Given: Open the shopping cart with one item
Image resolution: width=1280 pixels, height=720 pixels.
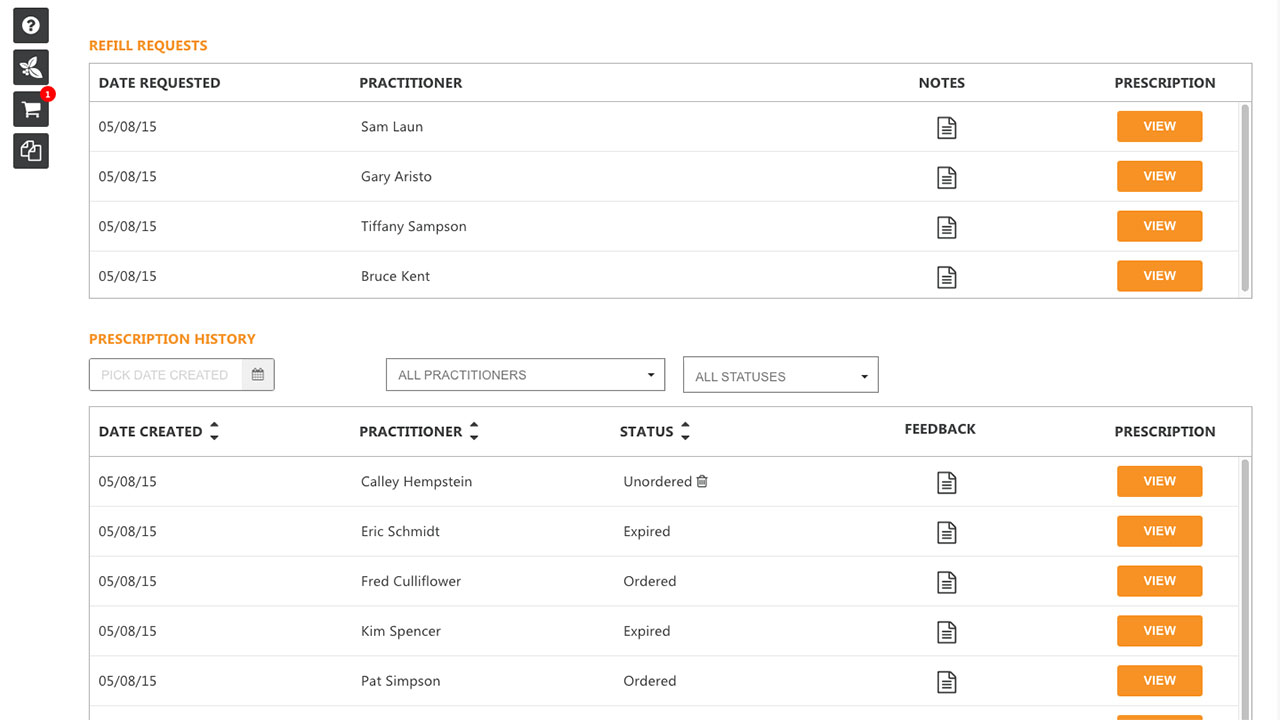Looking at the screenshot, I should 31,109.
